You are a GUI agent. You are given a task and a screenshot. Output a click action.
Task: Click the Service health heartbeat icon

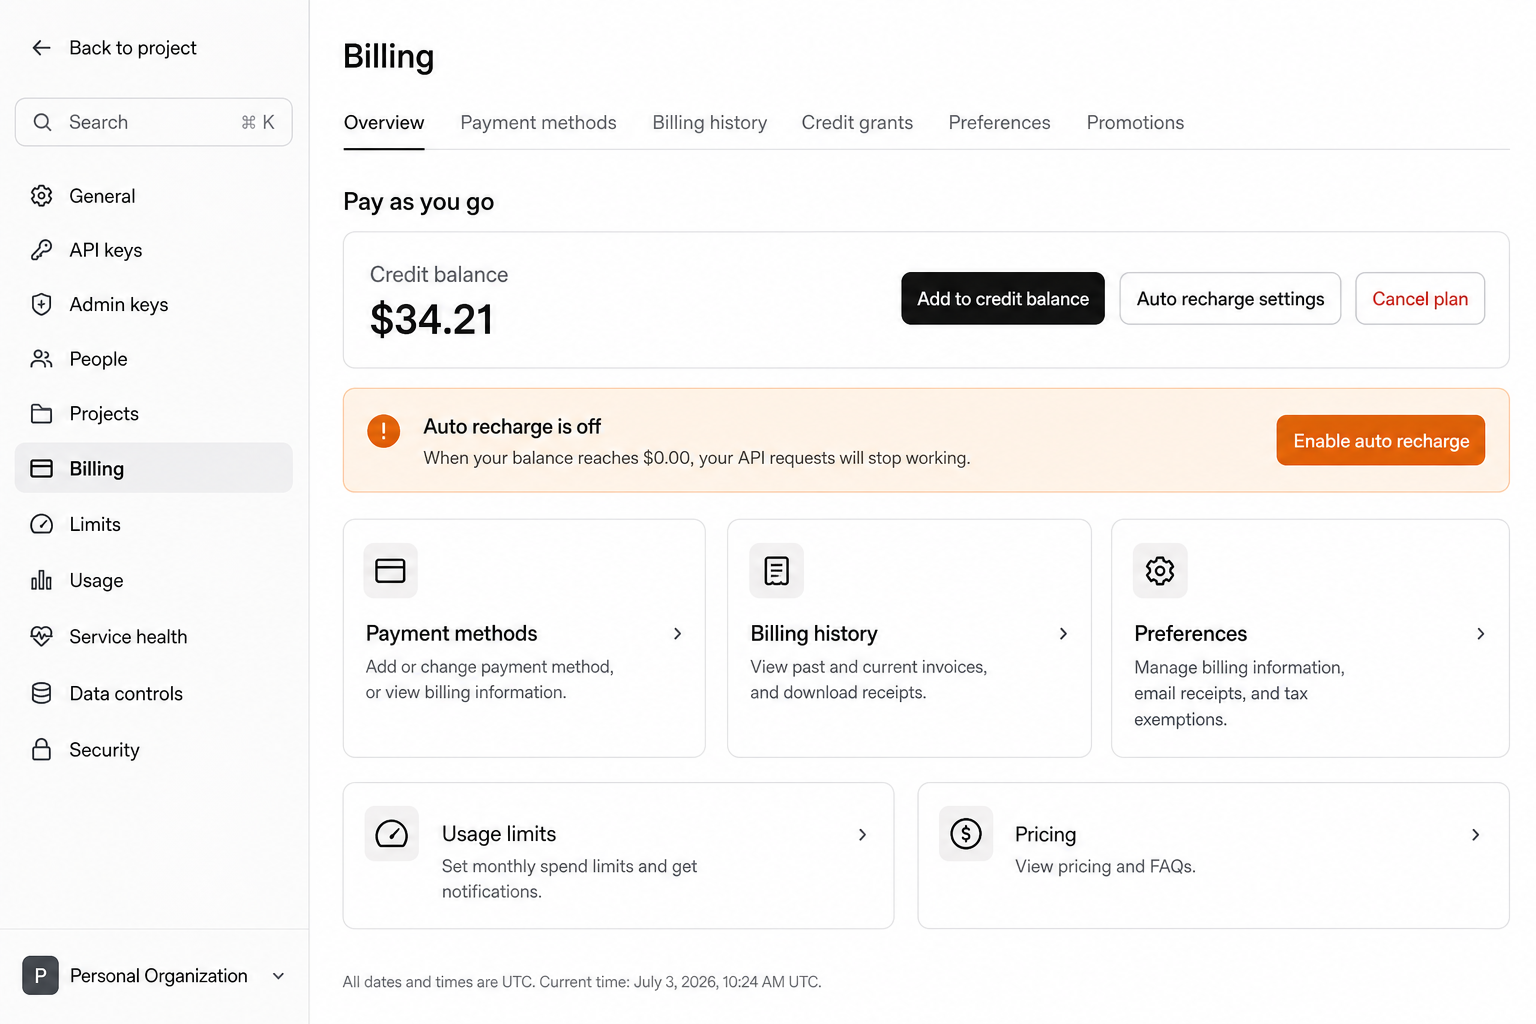(41, 636)
